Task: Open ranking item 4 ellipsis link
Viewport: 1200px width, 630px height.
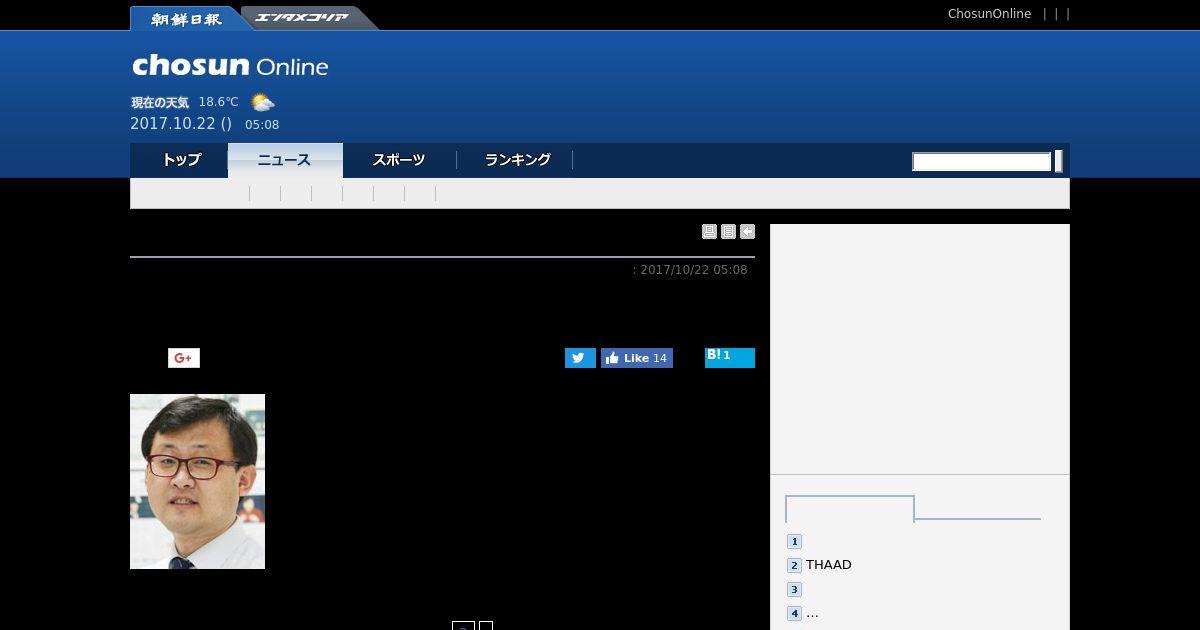Action: (x=812, y=614)
